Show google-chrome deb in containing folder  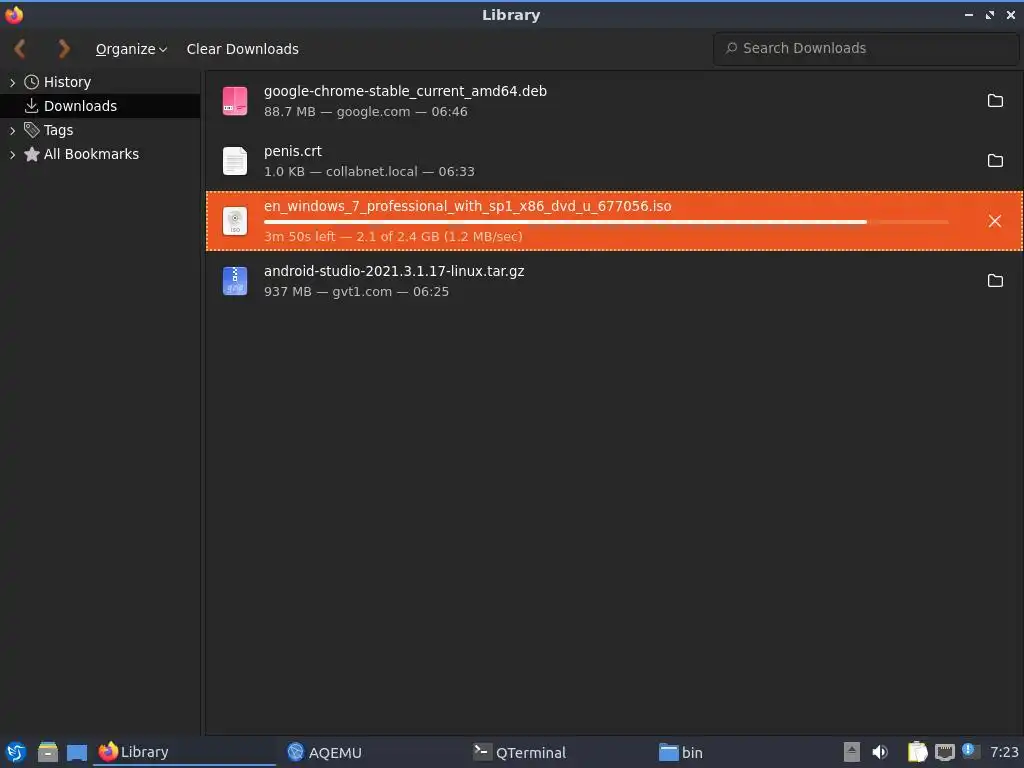(x=995, y=101)
